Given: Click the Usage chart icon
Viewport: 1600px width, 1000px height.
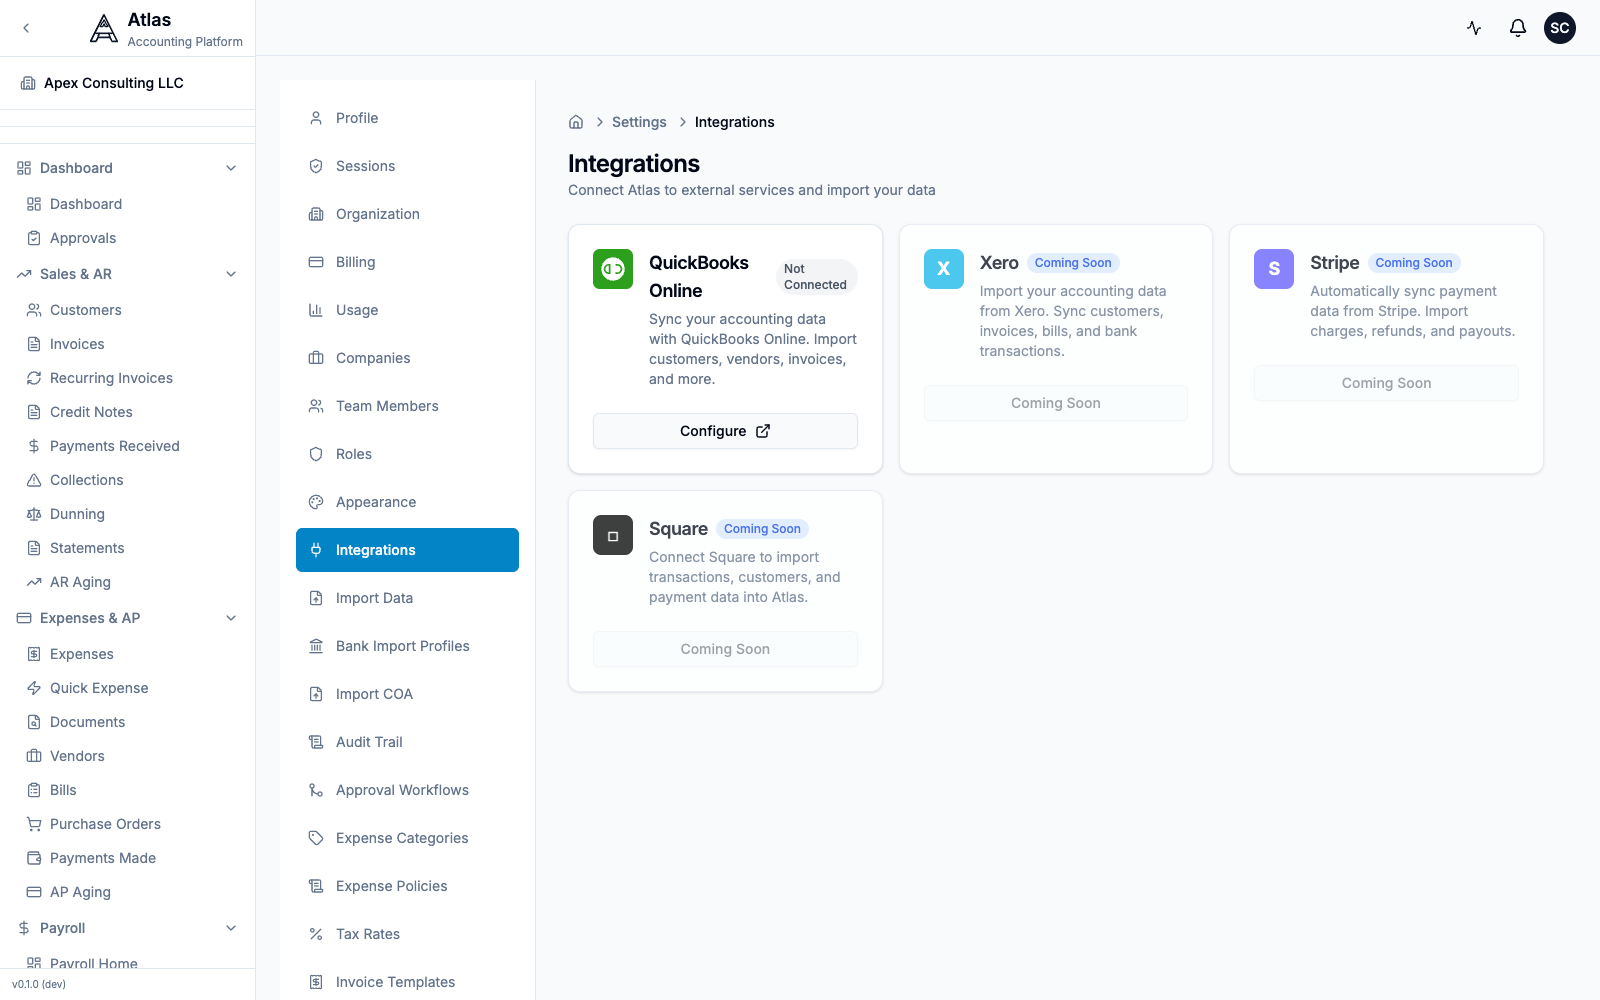Looking at the screenshot, I should [x=316, y=310].
